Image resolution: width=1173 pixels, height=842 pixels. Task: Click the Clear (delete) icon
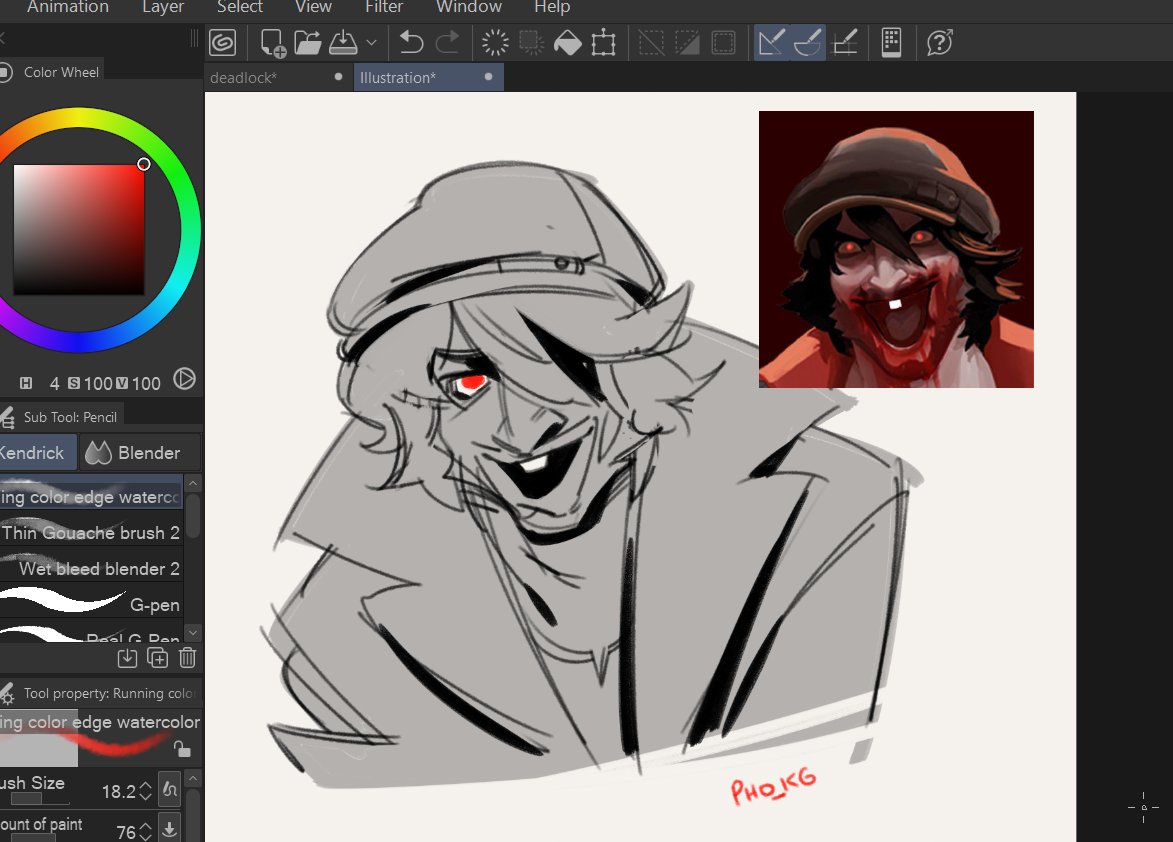point(494,43)
